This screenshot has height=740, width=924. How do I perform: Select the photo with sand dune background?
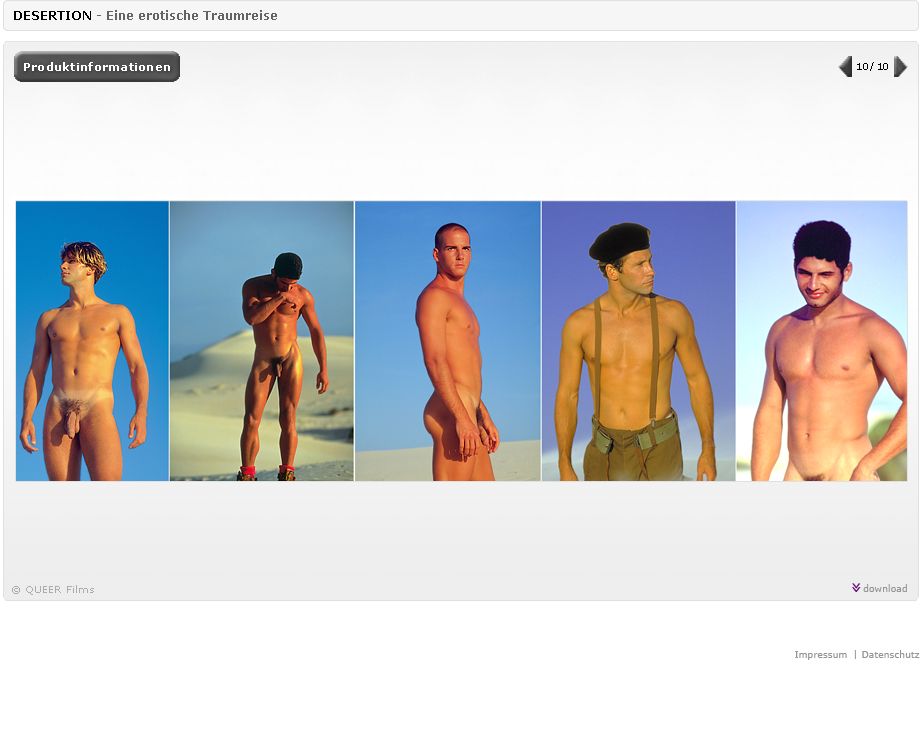(262, 341)
